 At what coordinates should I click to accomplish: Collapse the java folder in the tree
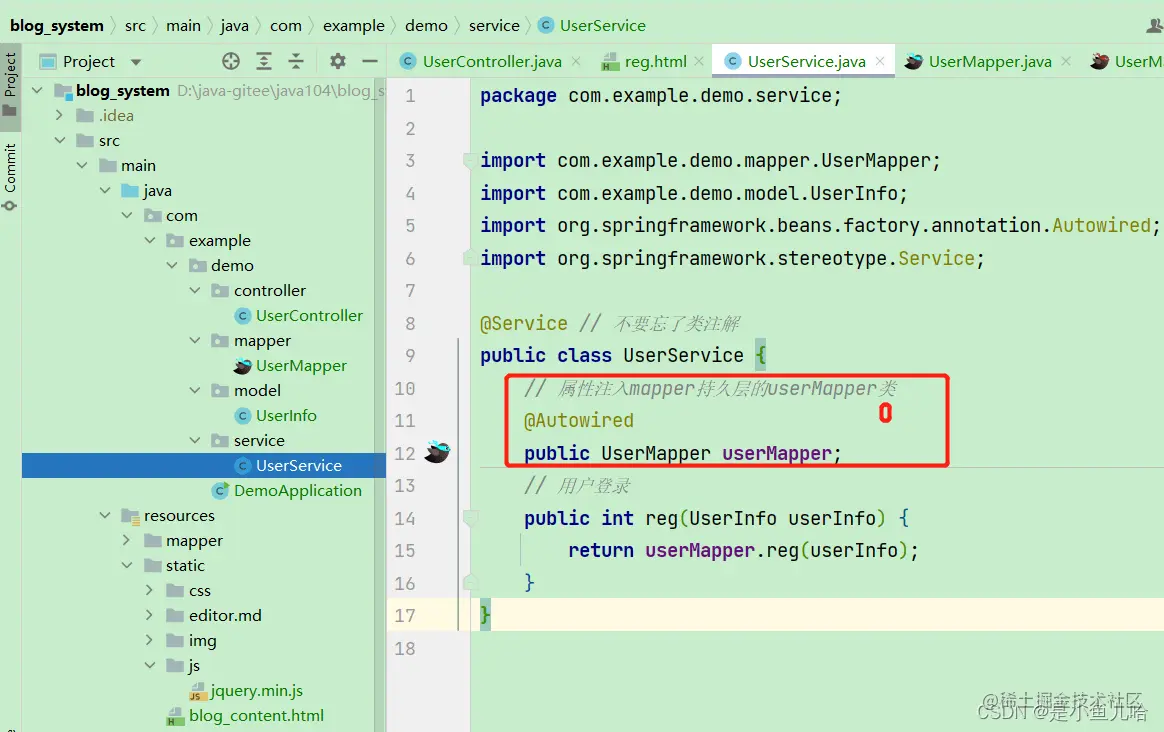point(105,190)
